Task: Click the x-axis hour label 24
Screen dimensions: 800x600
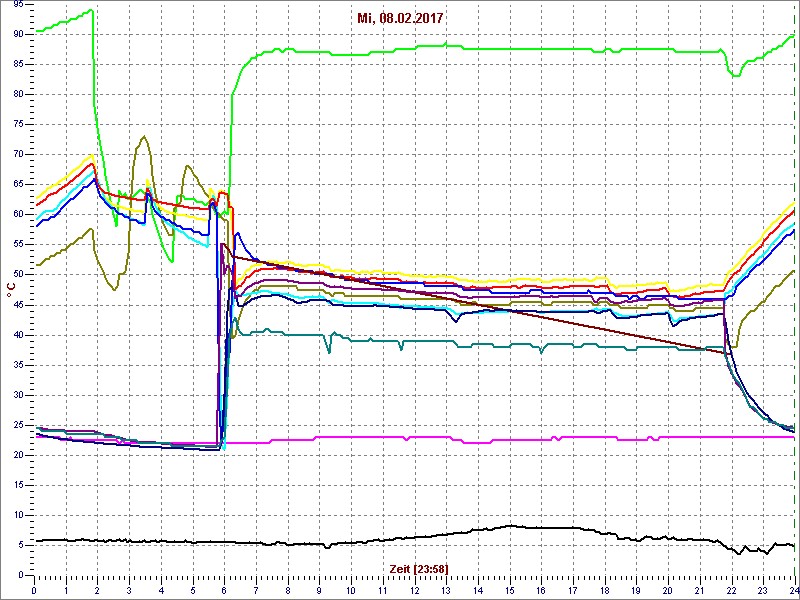Action: (794, 590)
